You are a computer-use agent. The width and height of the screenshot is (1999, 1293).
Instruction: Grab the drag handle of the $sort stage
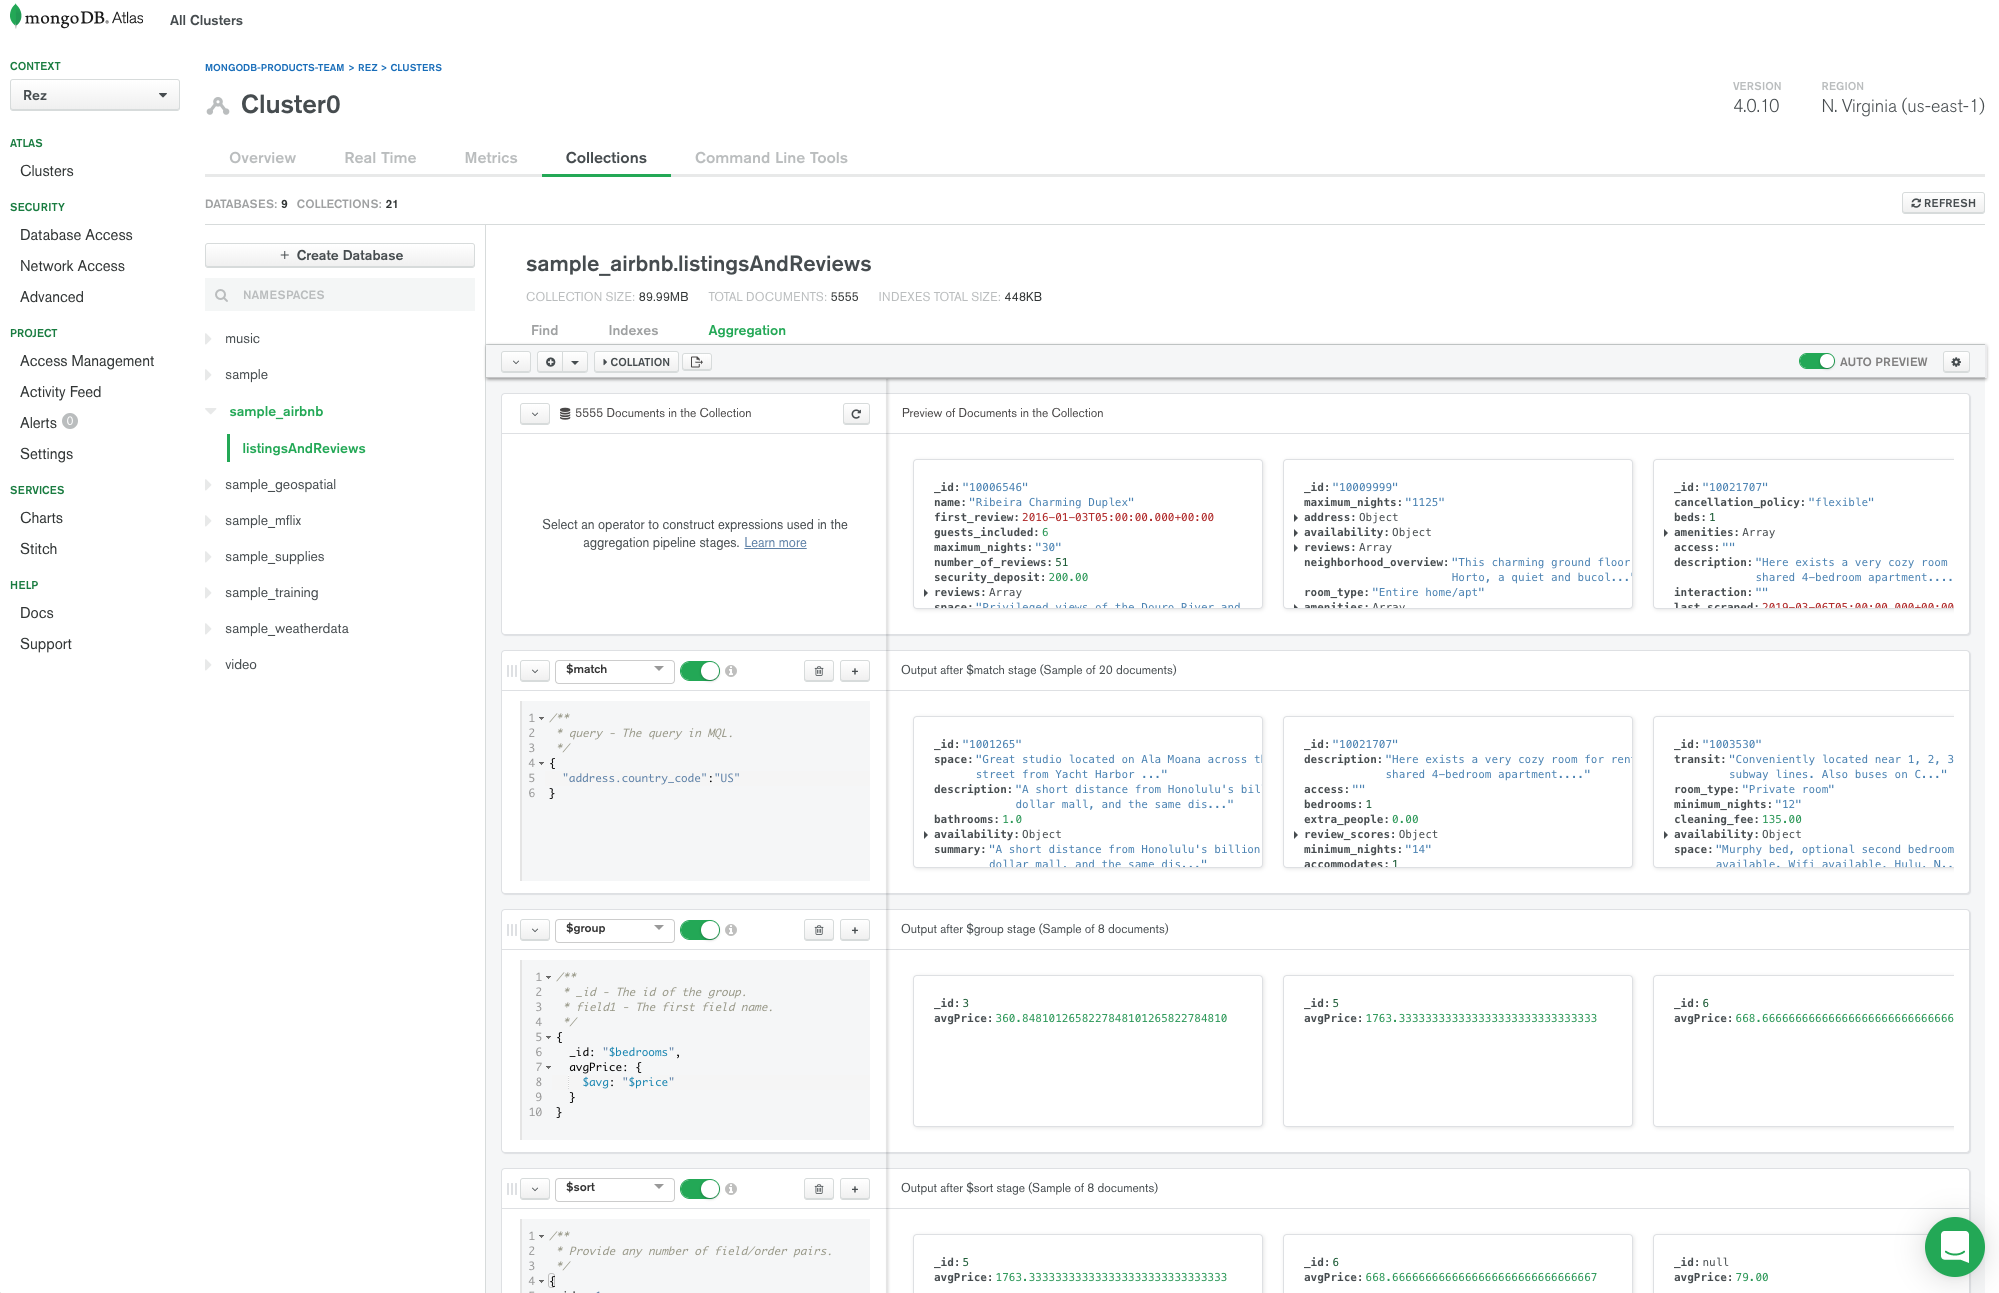tap(512, 1189)
